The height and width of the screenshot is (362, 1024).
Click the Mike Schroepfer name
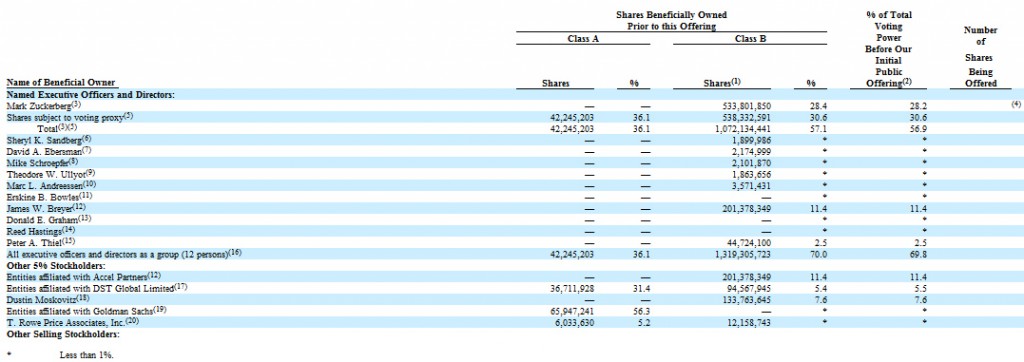pos(42,163)
